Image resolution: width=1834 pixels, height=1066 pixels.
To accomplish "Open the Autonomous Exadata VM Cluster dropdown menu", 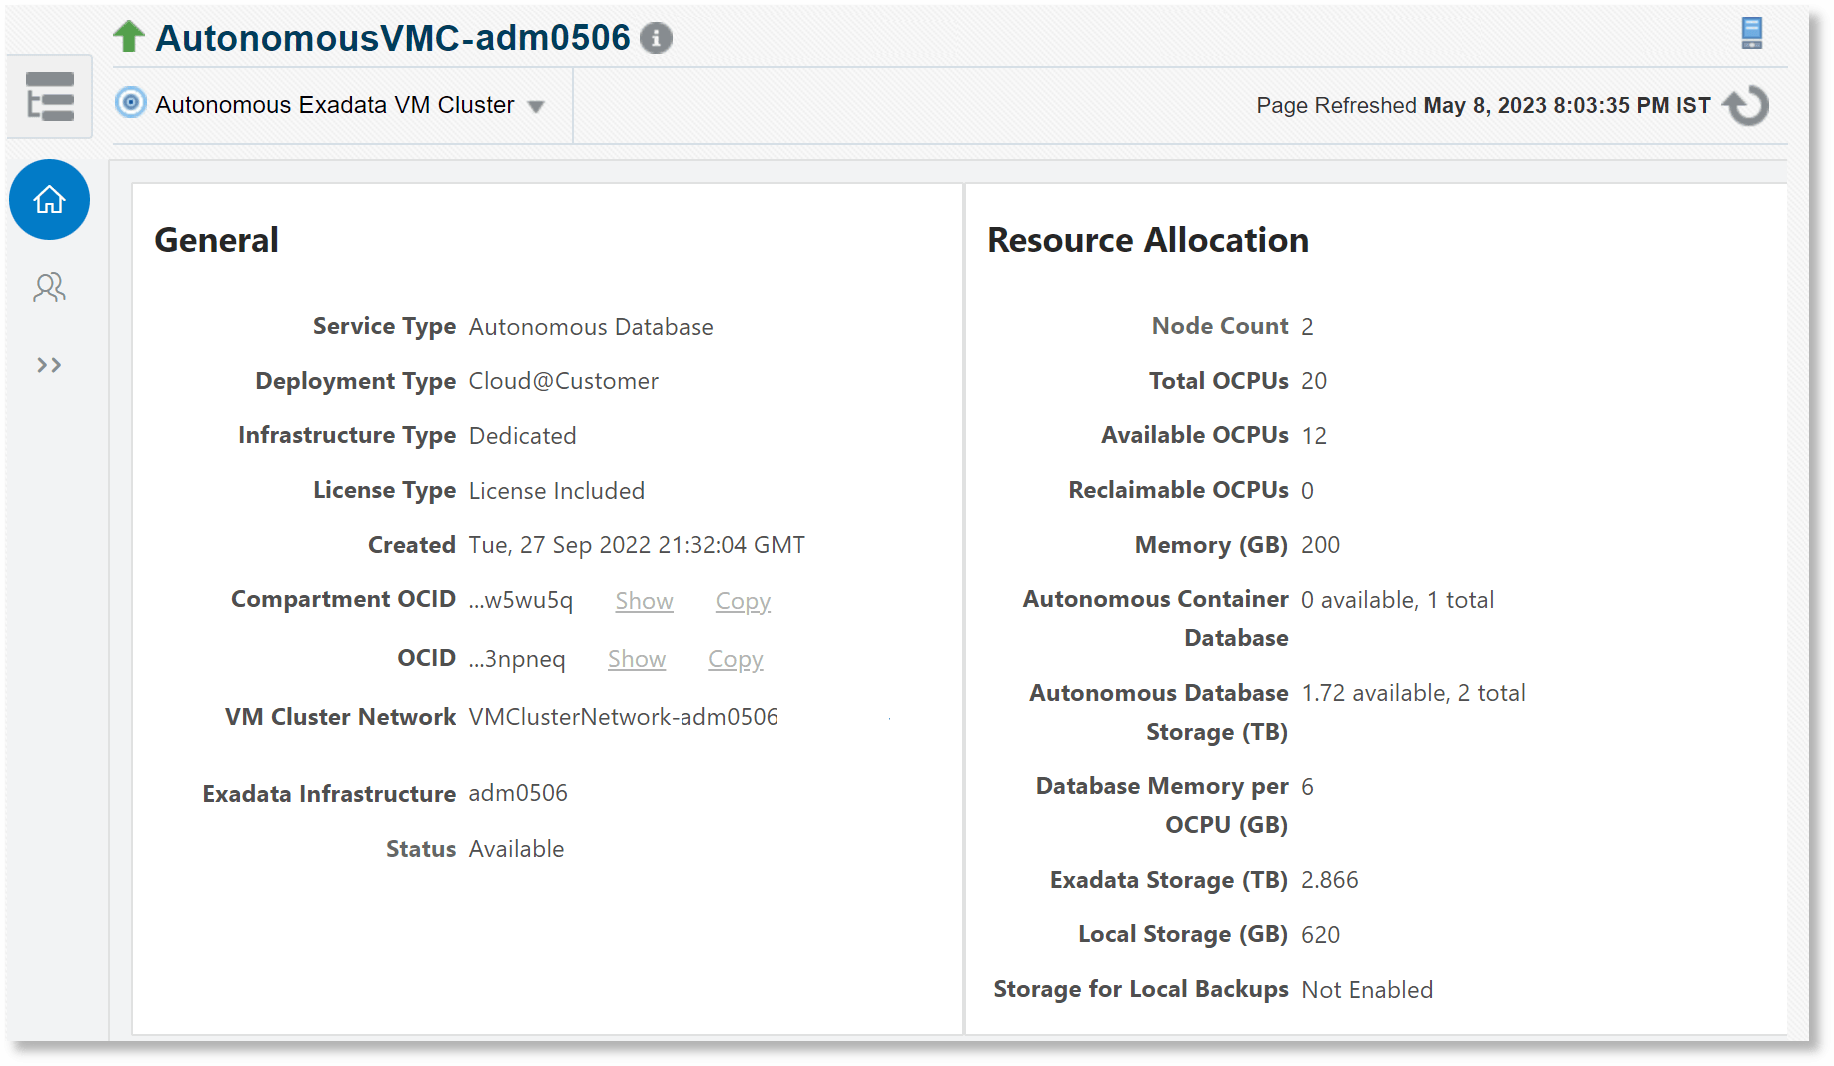I will click(536, 106).
